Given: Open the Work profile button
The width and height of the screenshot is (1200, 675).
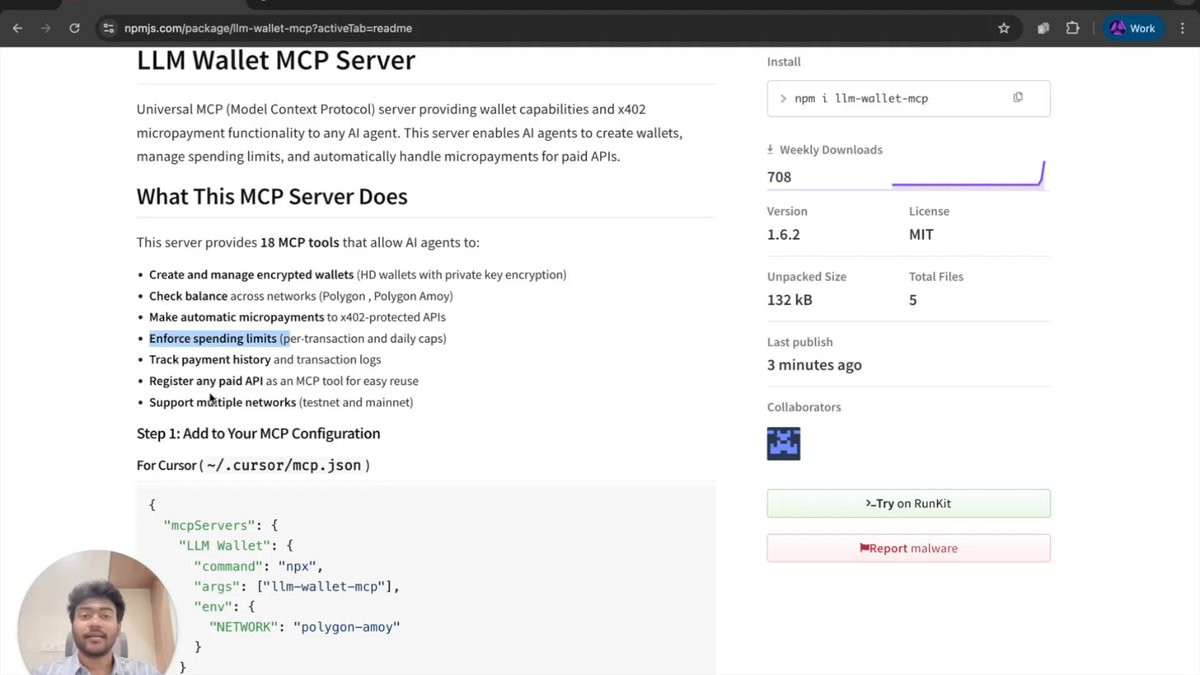Looking at the screenshot, I should 1132,28.
